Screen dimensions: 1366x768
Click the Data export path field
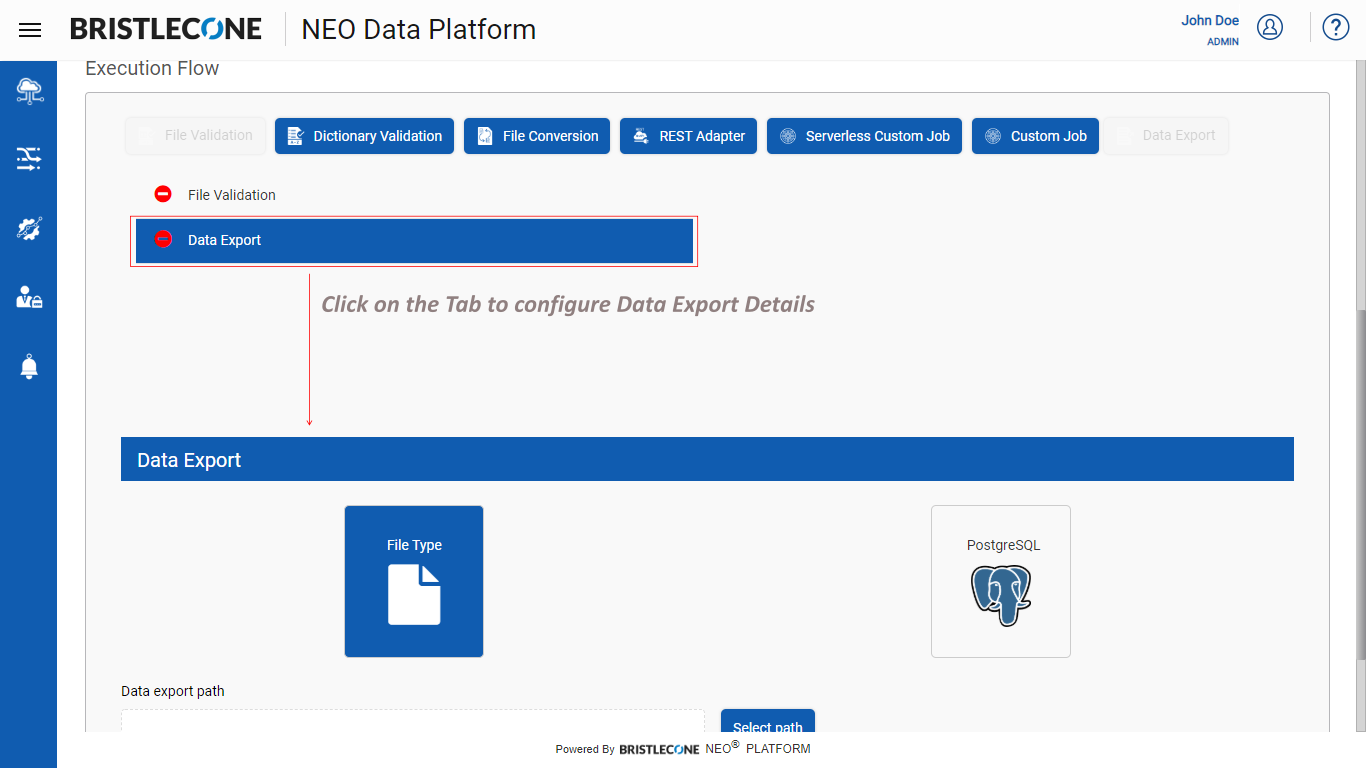pyautogui.click(x=413, y=721)
